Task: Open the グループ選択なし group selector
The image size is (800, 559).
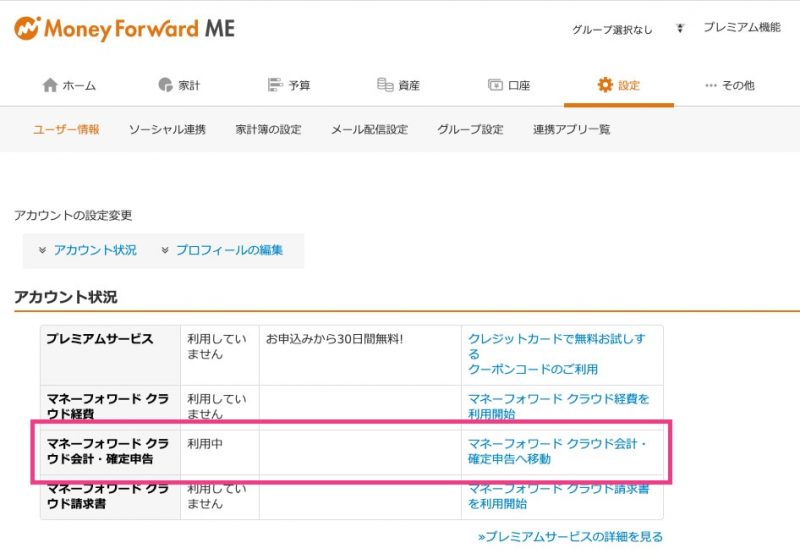Action: pos(612,30)
